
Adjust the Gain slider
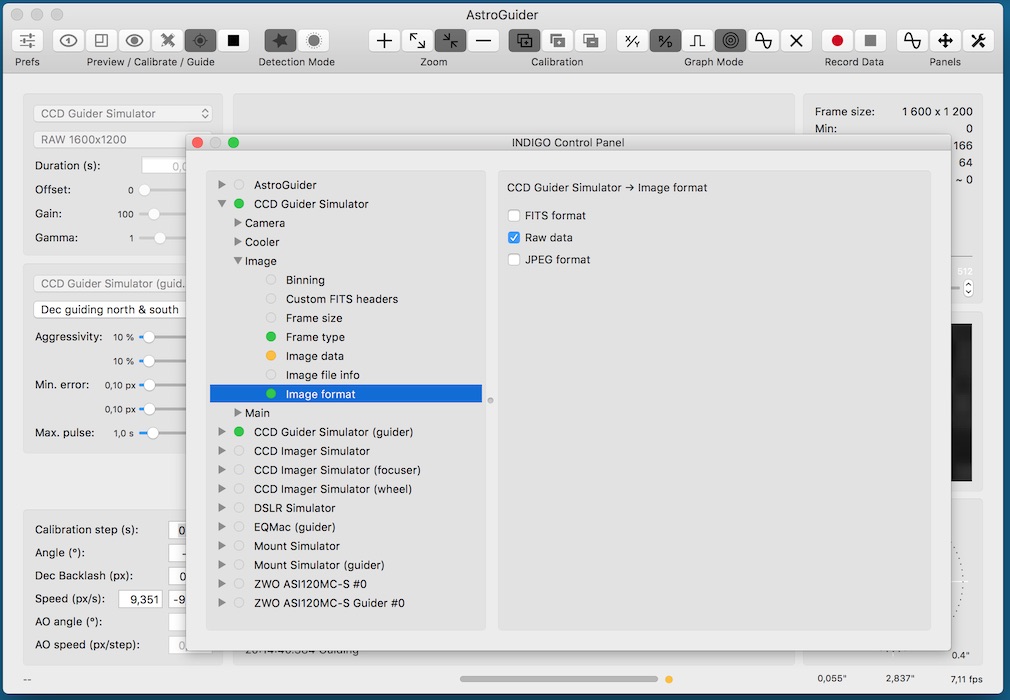click(153, 214)
